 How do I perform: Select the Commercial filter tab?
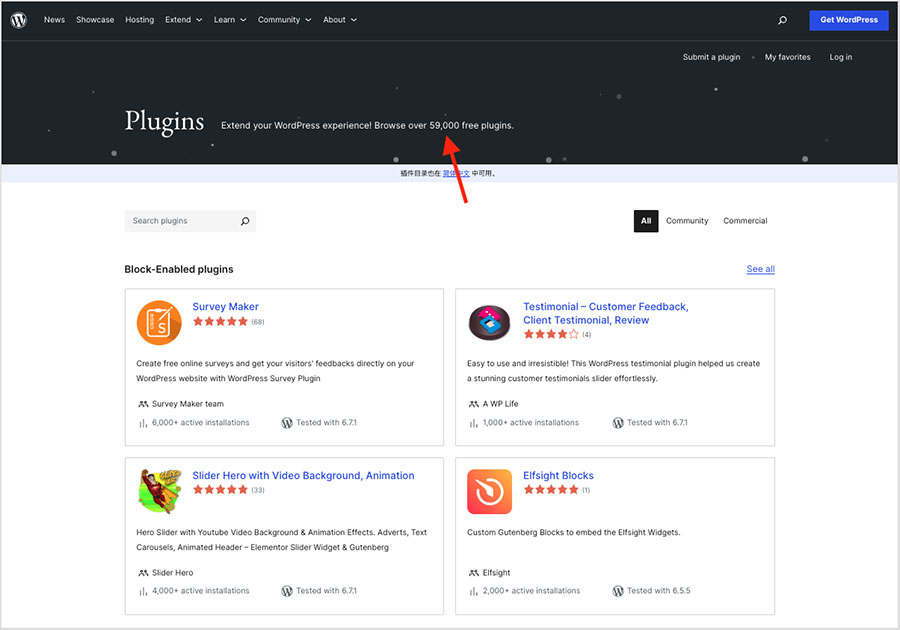click(x=745, y=221)
